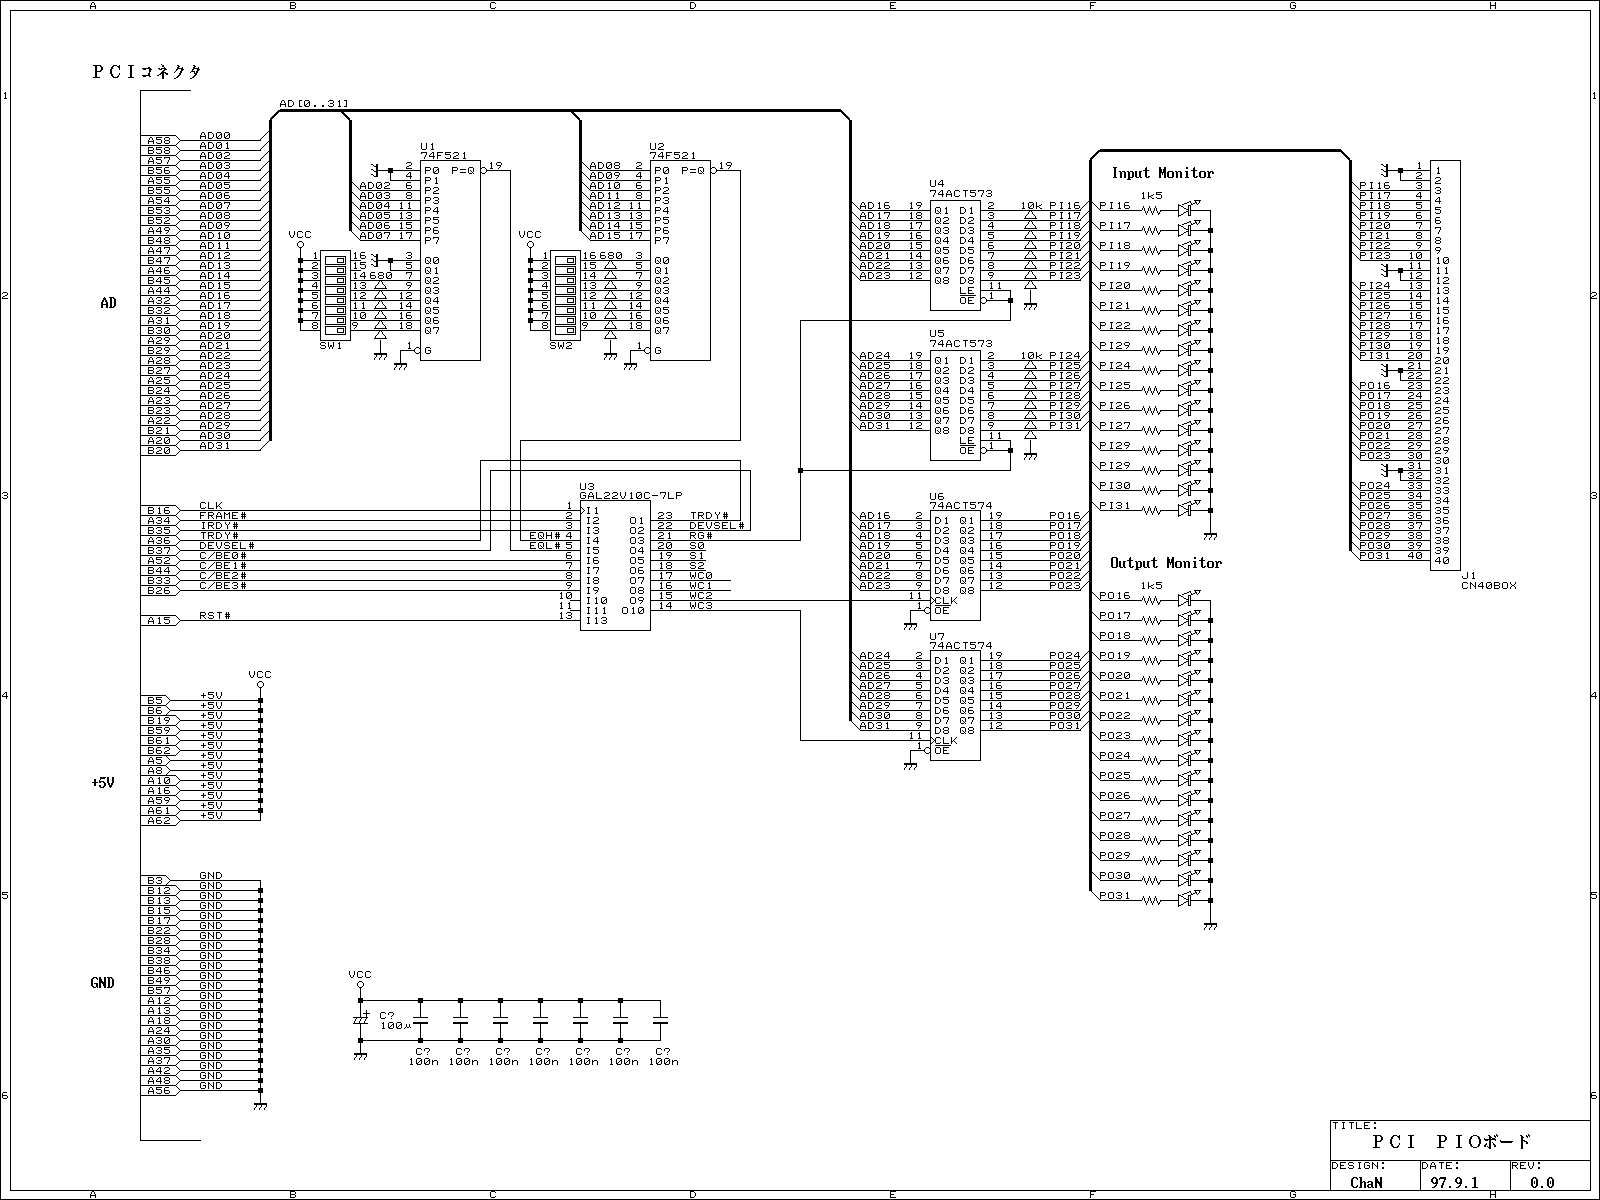The height and width of the screenshot is (1200, 1600).
Task: Click the PO31 LED in Output Monitor
Action: pyautogui.click(x=1187, y=900)
